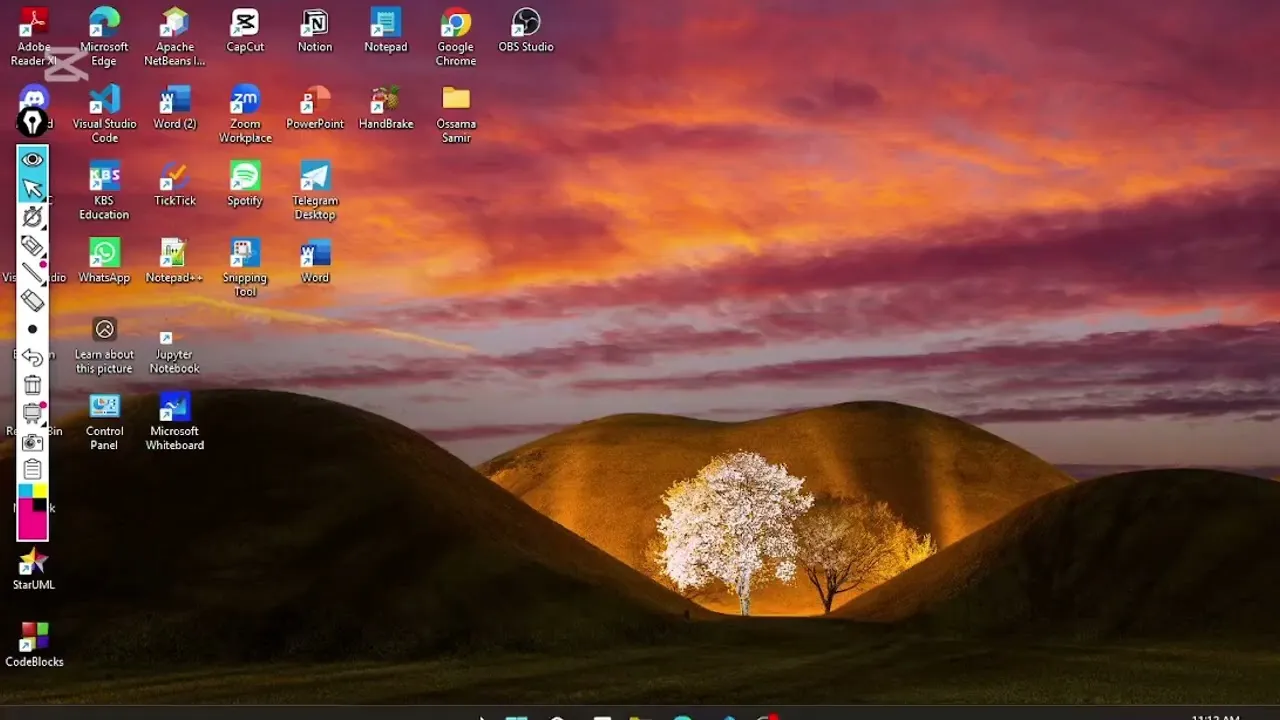Pick the small black color swatch
The image size is (1280, 720).
(41, 505)
